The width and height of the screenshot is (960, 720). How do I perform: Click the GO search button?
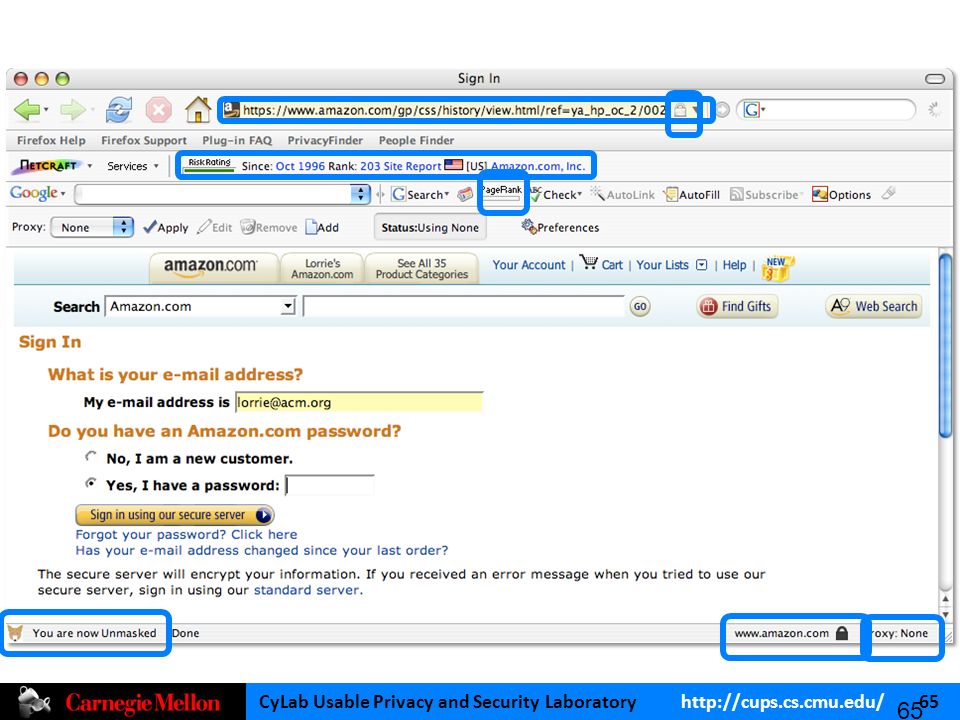tap(640, 306)
